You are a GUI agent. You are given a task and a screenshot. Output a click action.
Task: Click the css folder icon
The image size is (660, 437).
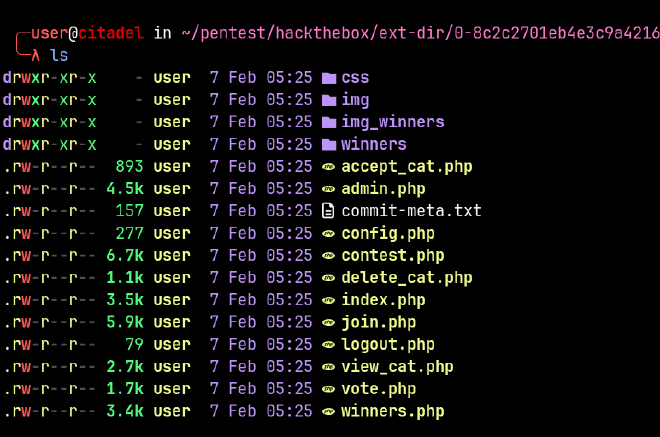(x=329, y=78)
